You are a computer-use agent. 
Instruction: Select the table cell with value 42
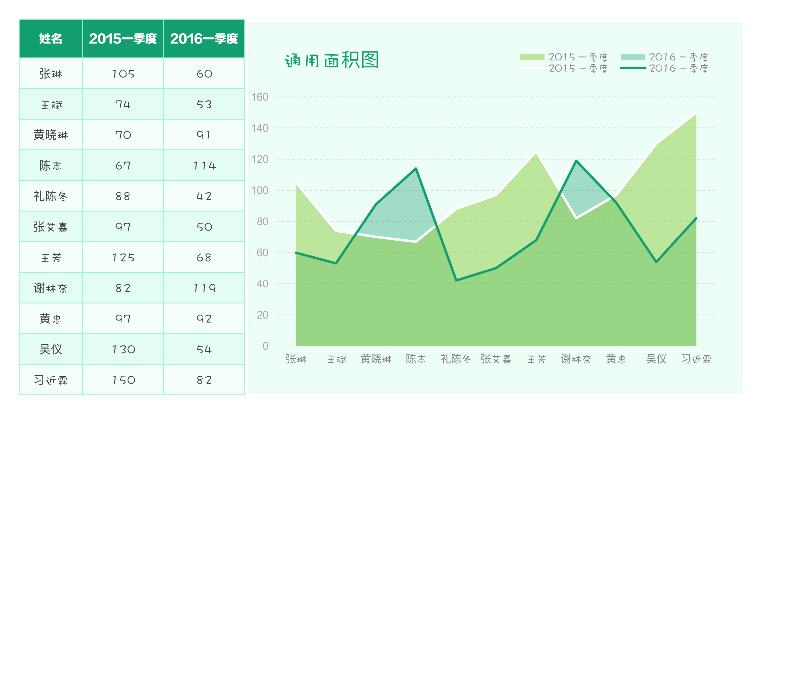click(x=204, y=196)
